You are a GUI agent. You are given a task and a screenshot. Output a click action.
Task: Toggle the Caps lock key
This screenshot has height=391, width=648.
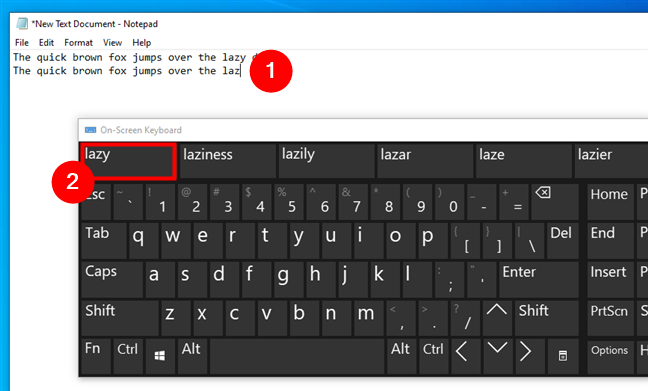[112, 279]
